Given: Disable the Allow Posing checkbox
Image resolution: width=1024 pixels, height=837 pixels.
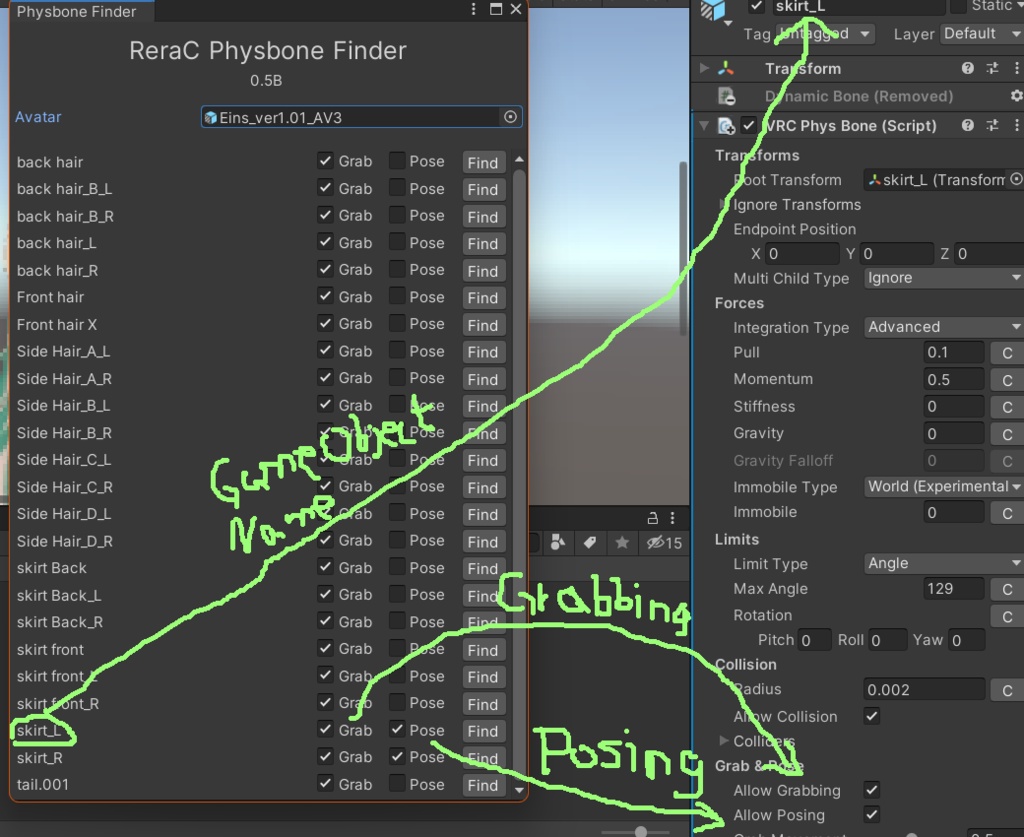Looking at the screenshot, I should [x=873, y=815].
